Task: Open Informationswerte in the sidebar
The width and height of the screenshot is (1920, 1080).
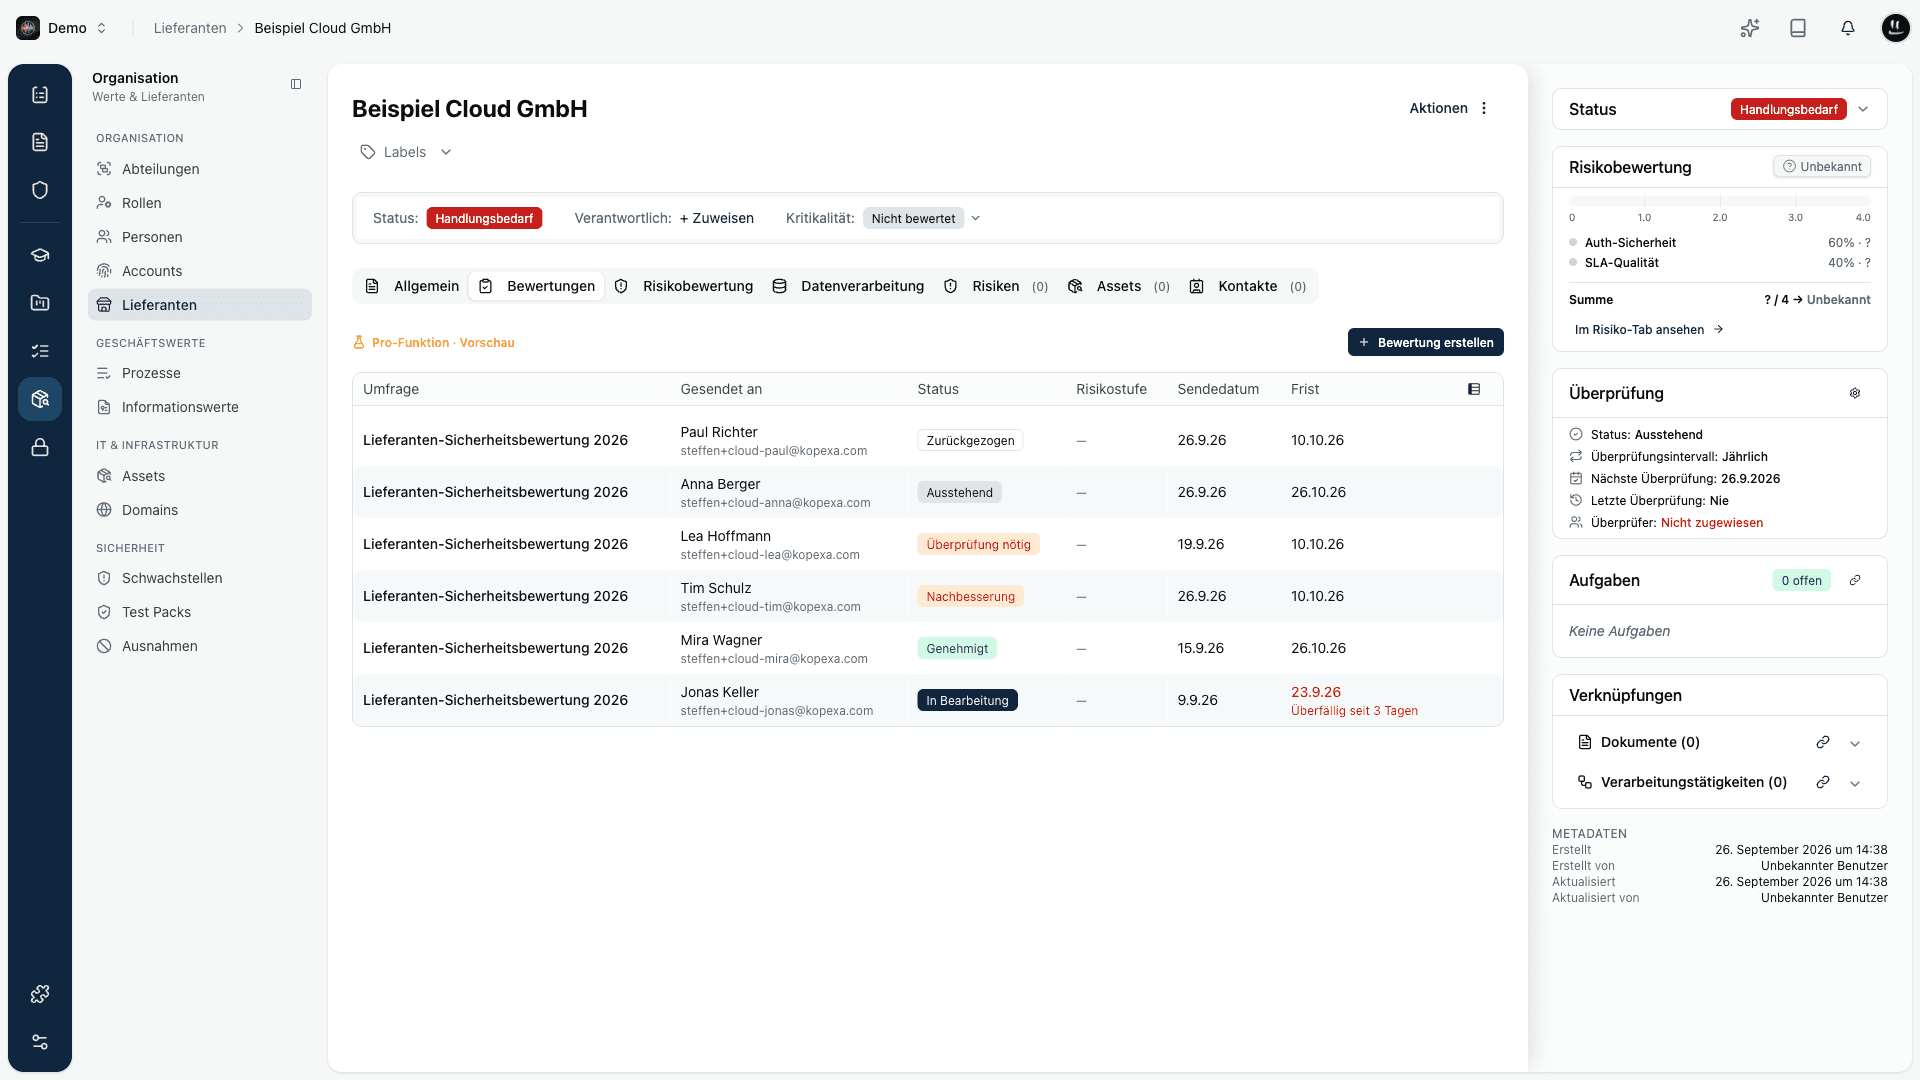Action: 200,407
